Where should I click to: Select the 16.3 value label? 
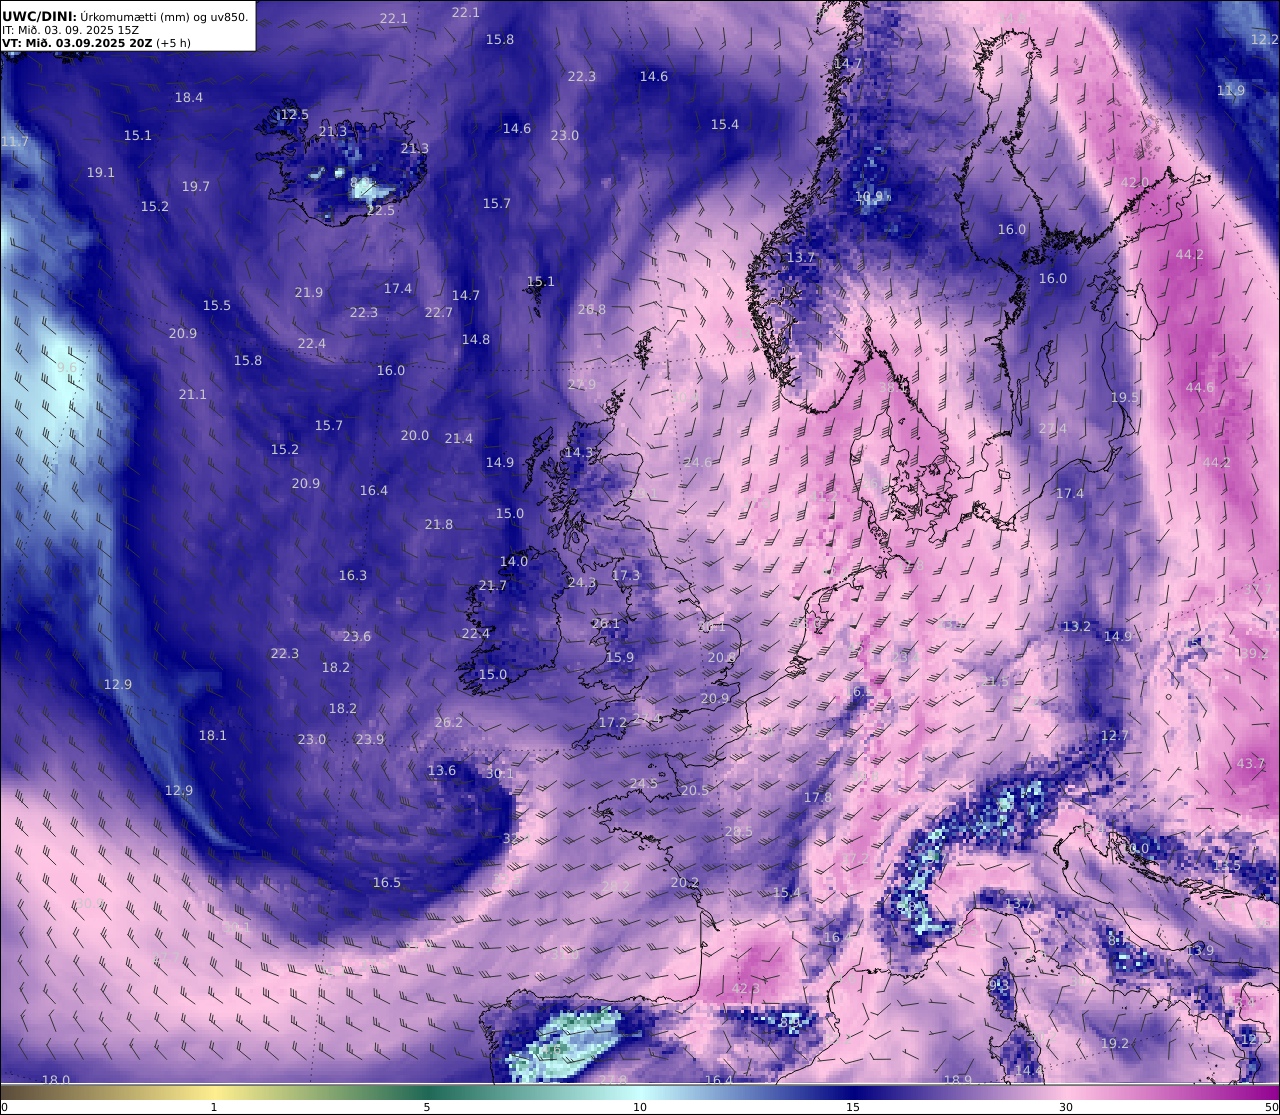(352, 575)
